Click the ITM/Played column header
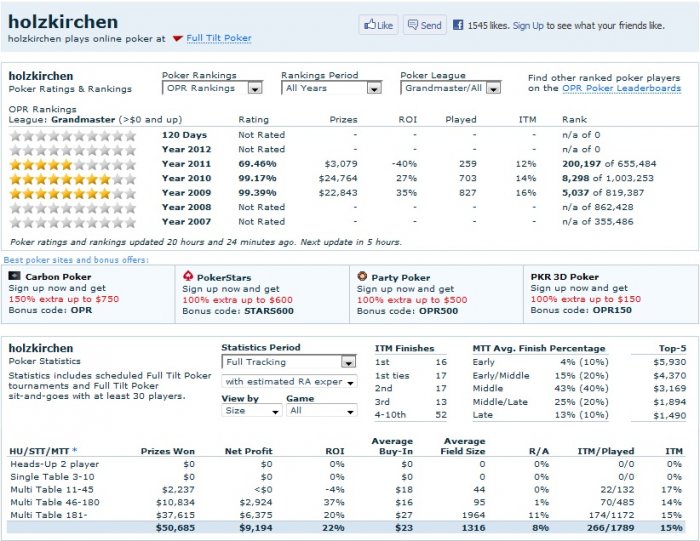 point(605,451)
